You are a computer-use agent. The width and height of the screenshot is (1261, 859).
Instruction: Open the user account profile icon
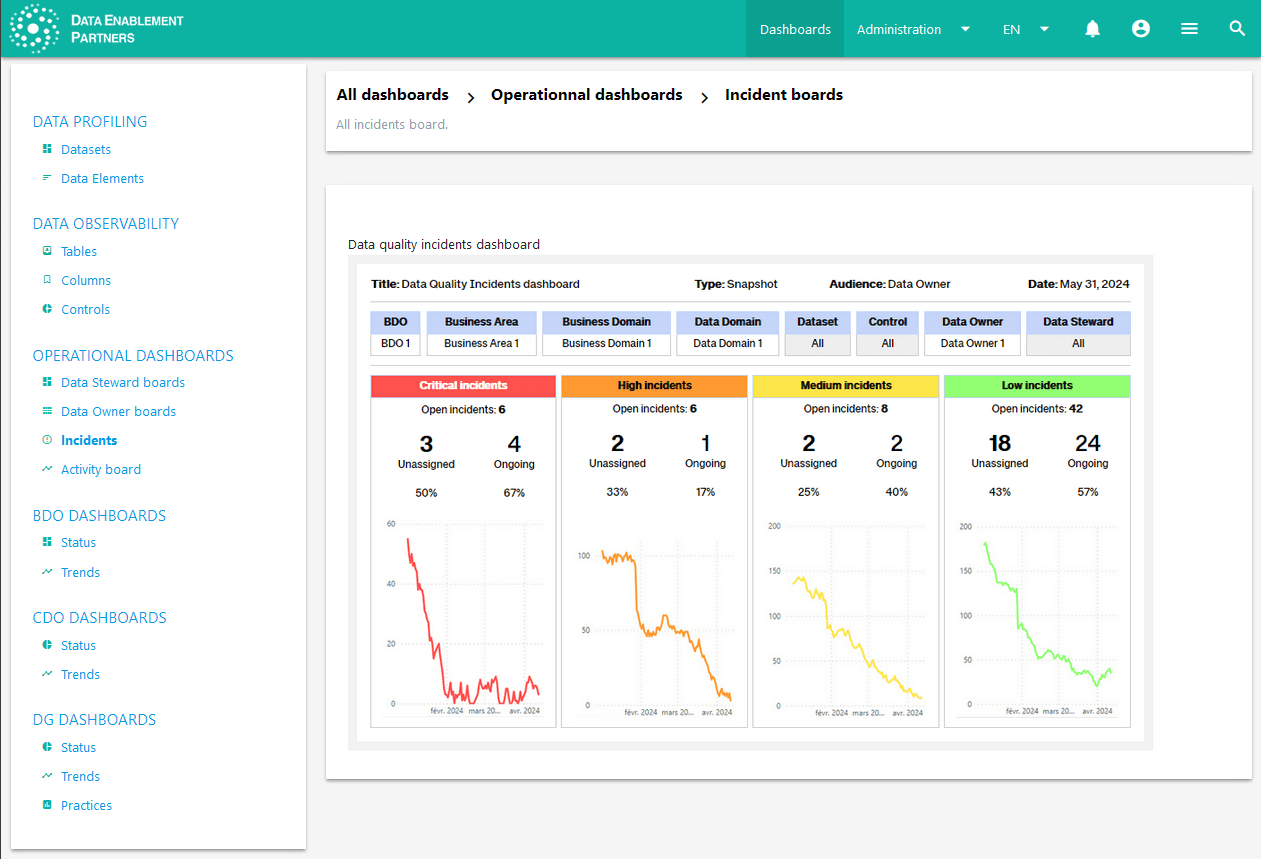pos(1140,29)
